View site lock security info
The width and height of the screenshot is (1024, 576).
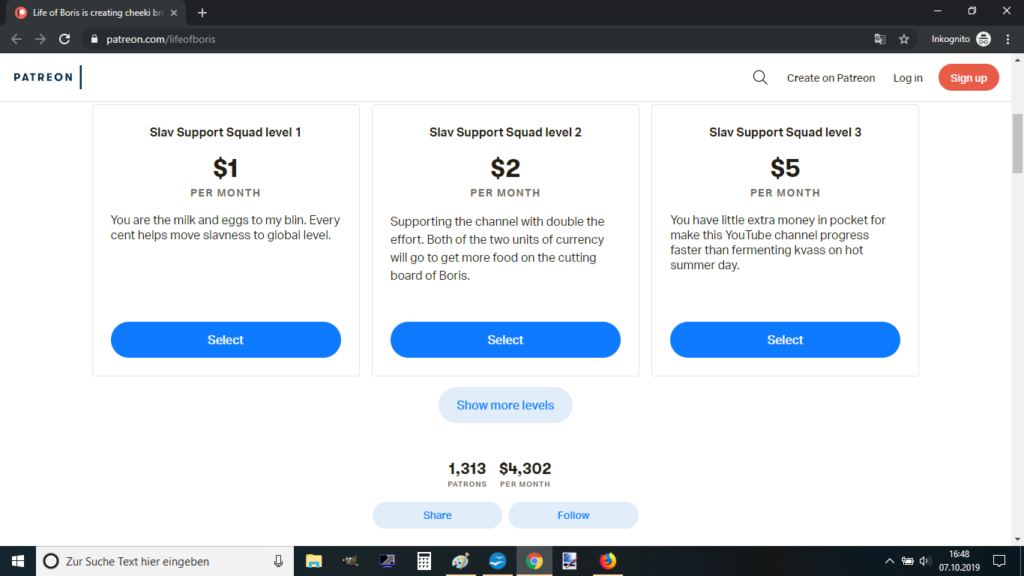(94, 39)
